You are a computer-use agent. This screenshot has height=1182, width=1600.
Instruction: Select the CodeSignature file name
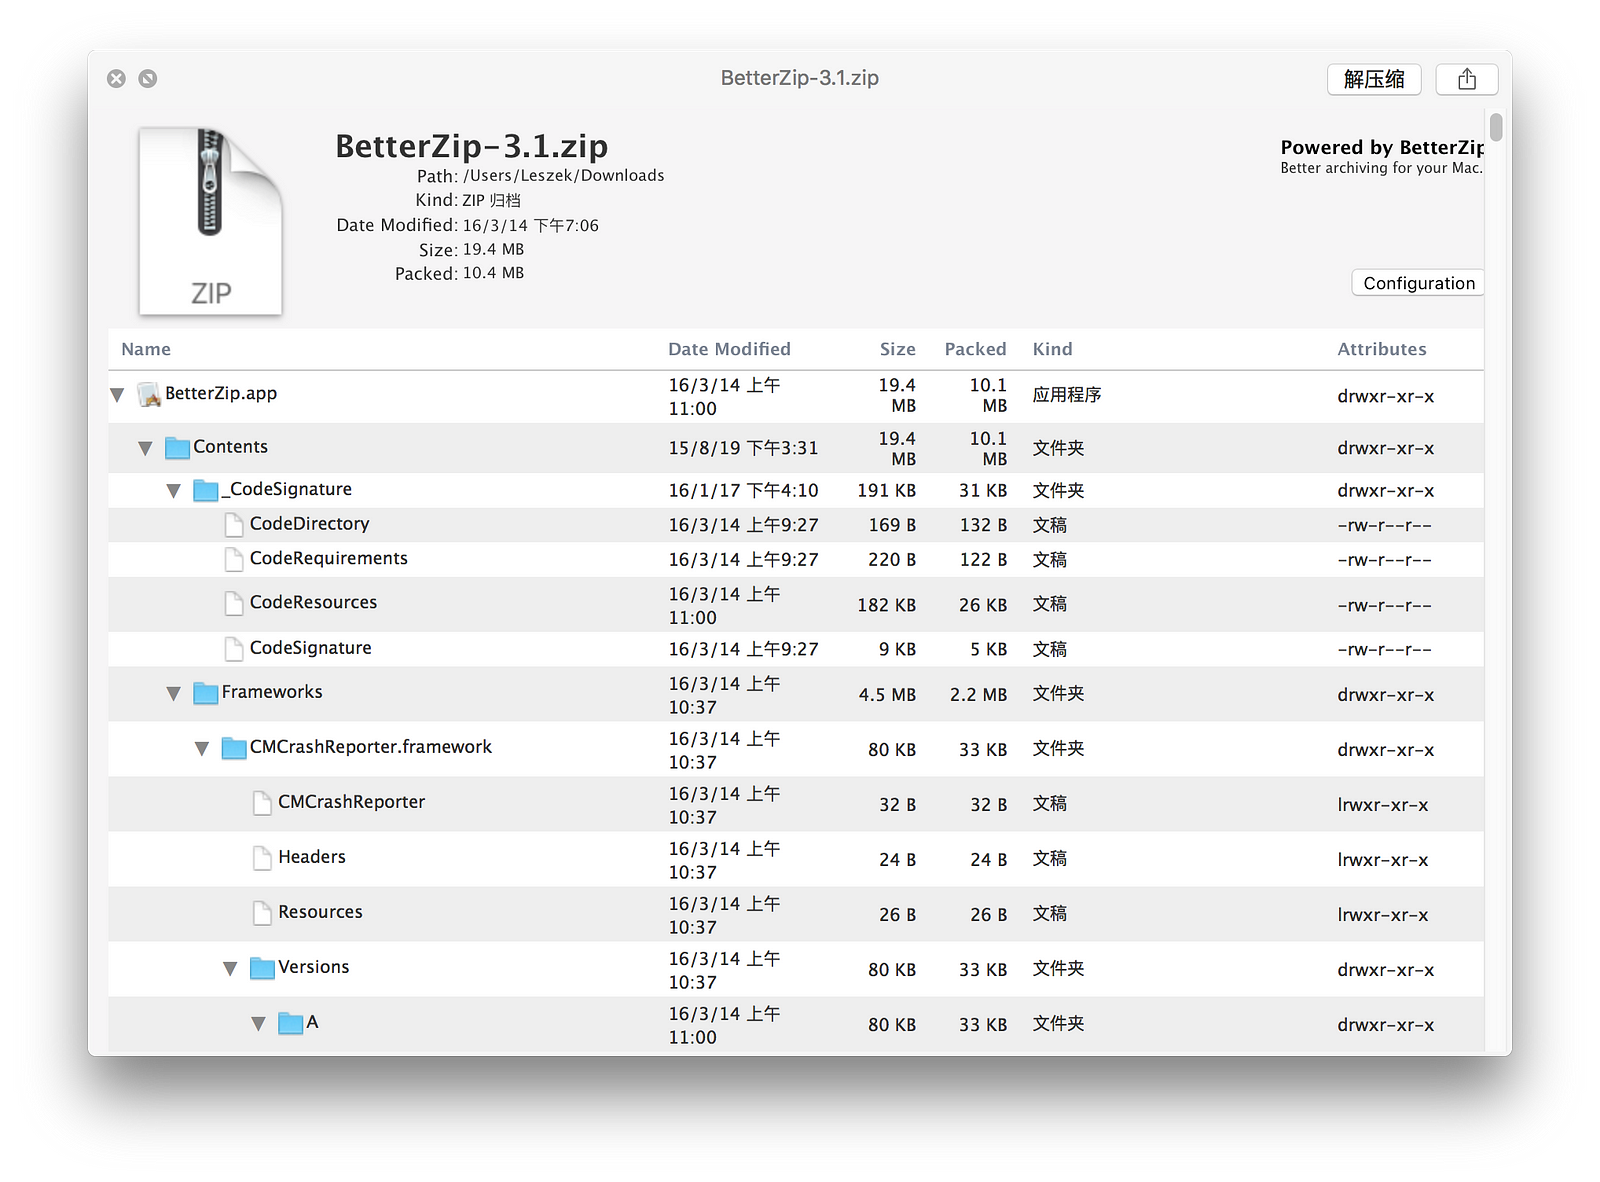point(310,648)
